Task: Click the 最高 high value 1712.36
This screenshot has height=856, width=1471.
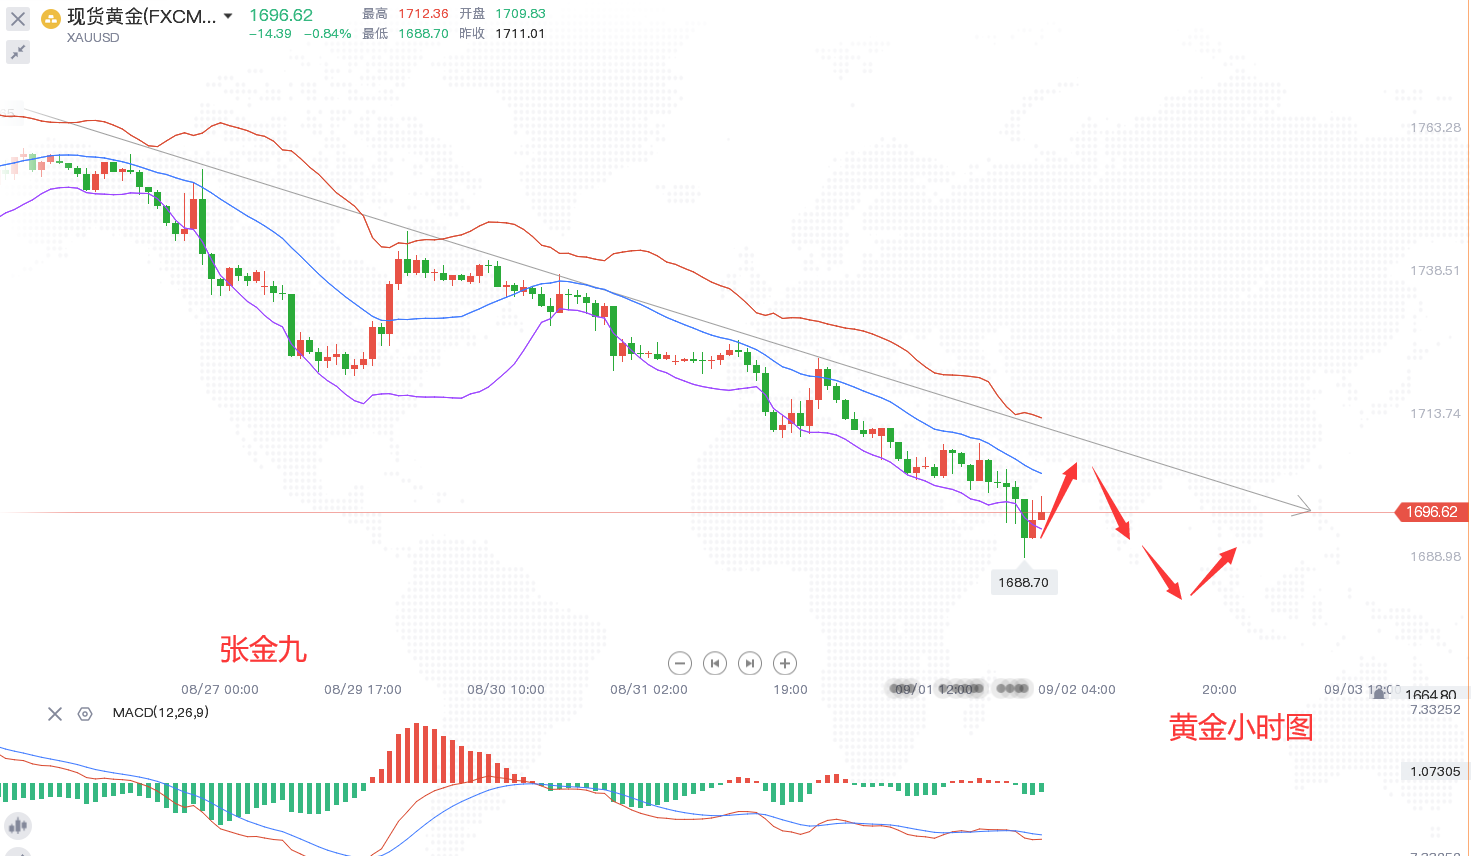Action: (423, 14)
